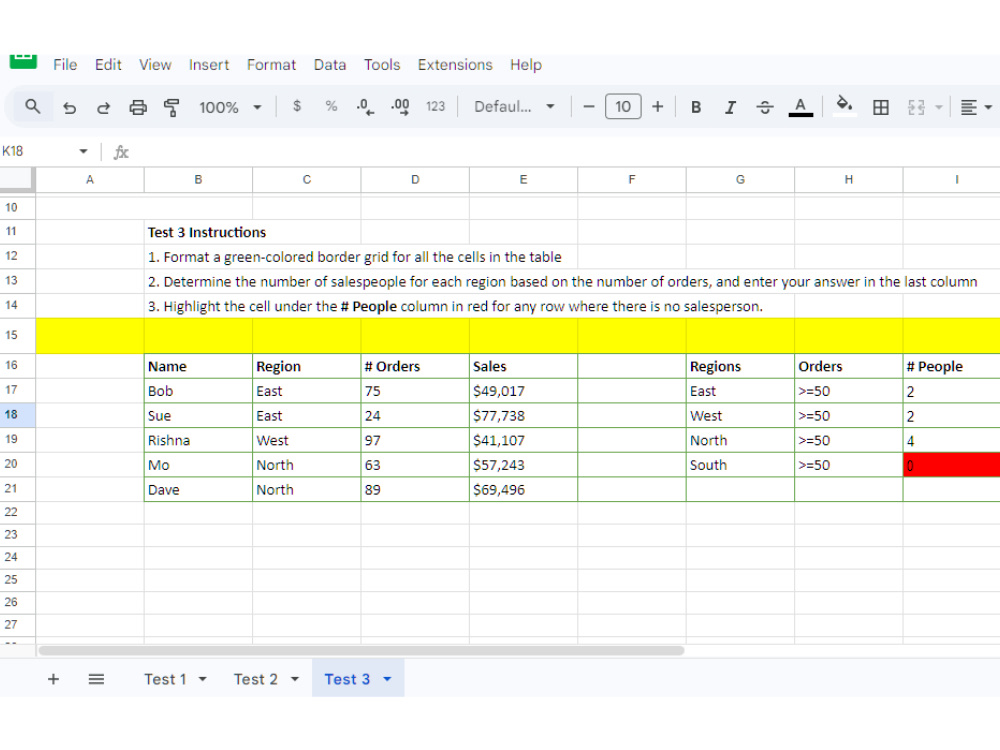
Task: Switch to the Test 2 sheet tab
Action: pyautogui.click(x=255, y=679)
